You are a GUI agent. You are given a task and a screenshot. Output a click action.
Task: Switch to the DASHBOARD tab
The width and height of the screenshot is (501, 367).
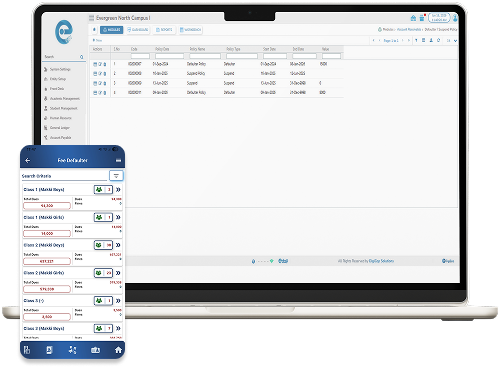(138, 30)
